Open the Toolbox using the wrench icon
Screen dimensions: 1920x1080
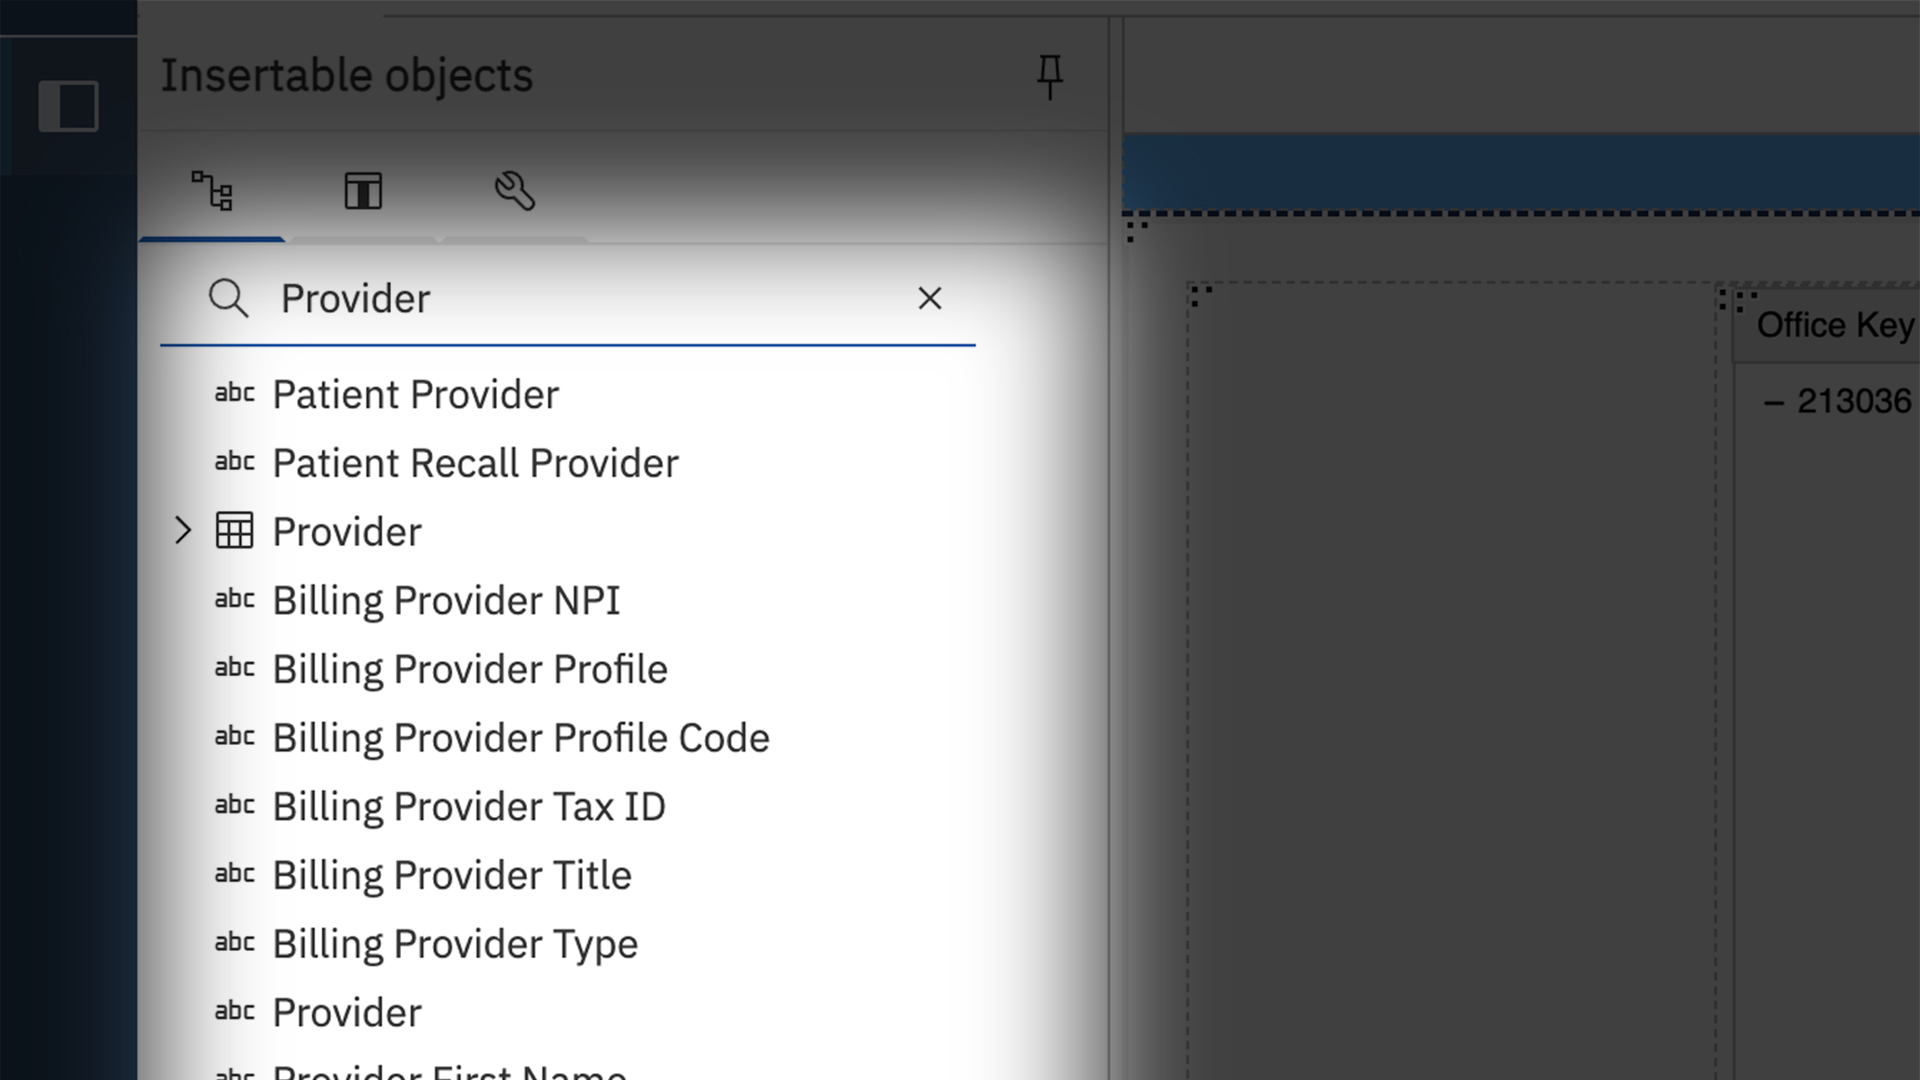coord(513,190)
